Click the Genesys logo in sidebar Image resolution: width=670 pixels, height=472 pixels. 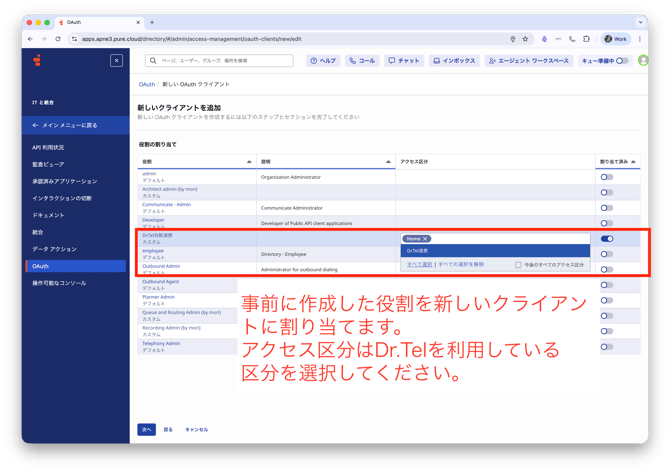pyautogui.click(x=37, y=61)
